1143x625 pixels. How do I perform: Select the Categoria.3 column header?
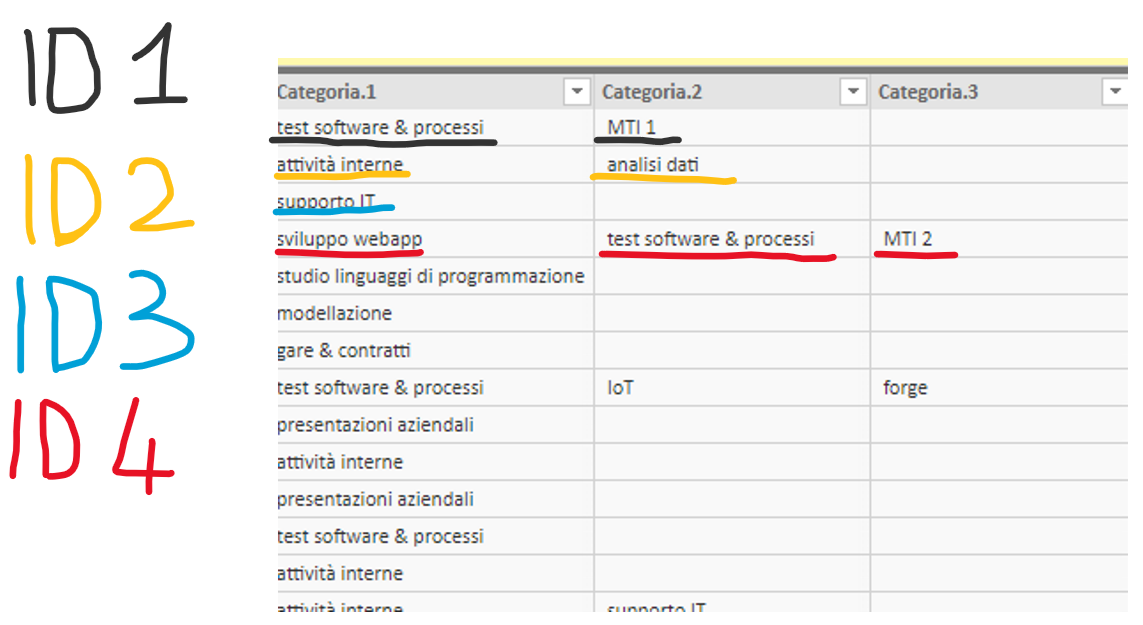click(x=999, y=92)
